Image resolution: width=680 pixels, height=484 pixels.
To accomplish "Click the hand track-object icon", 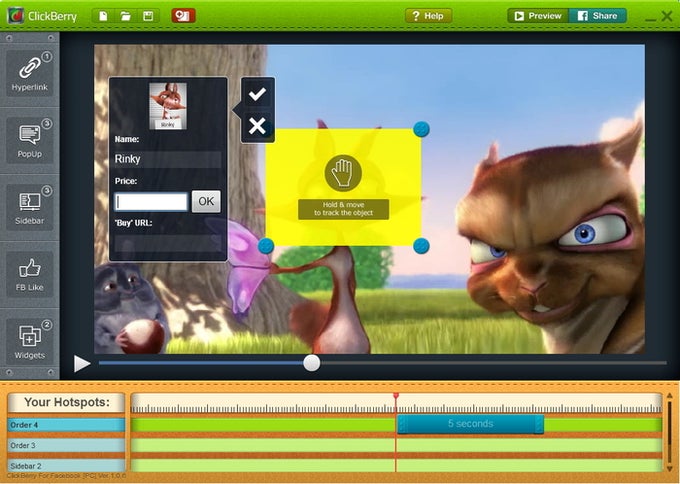I will (x=343, y=173).
